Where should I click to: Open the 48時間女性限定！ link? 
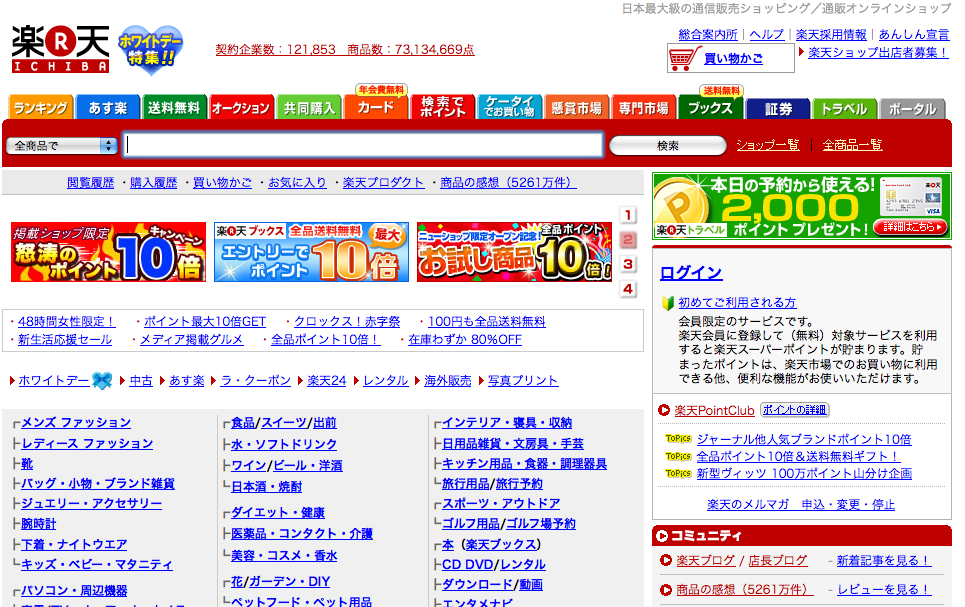[x=66, y=322]
